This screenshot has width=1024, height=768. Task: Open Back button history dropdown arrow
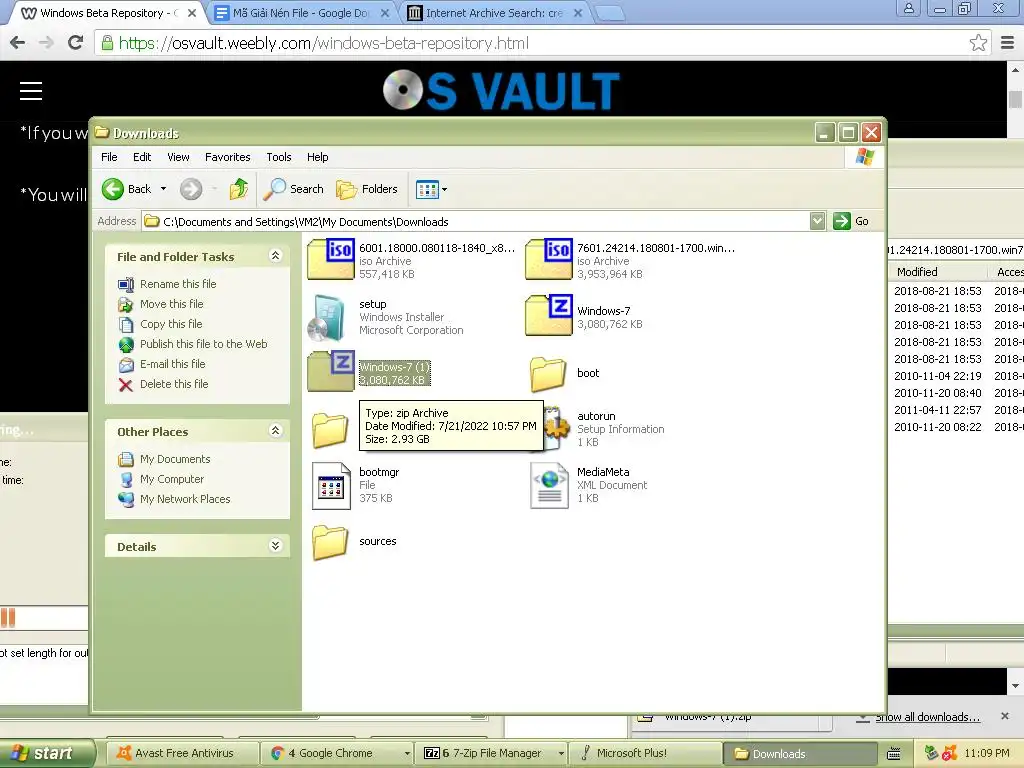163,189
